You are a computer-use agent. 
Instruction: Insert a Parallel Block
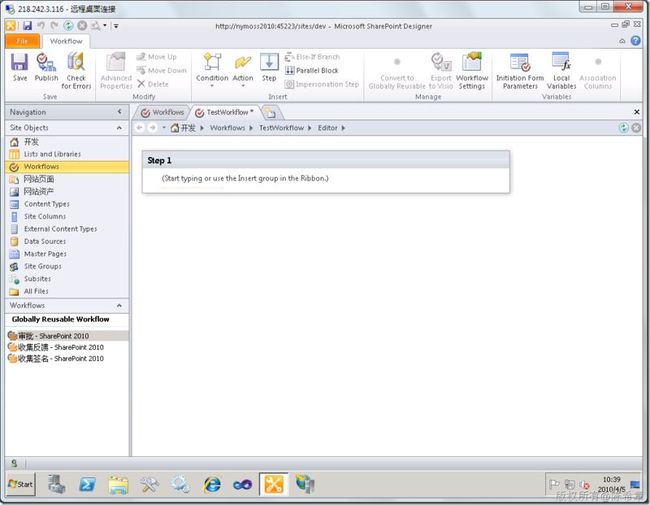click(x=312, y=70)
